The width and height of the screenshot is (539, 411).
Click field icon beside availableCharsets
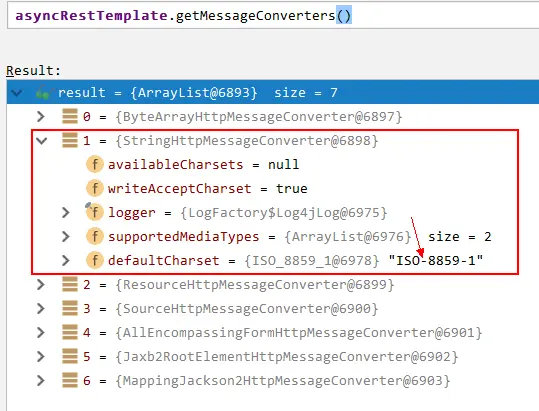coord(95,165)
